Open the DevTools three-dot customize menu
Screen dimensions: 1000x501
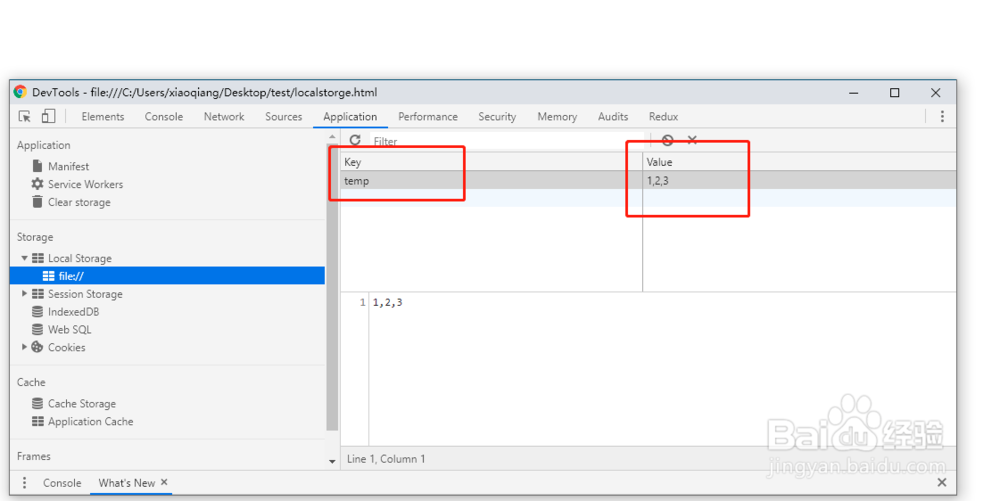click(x=942, y=116)
